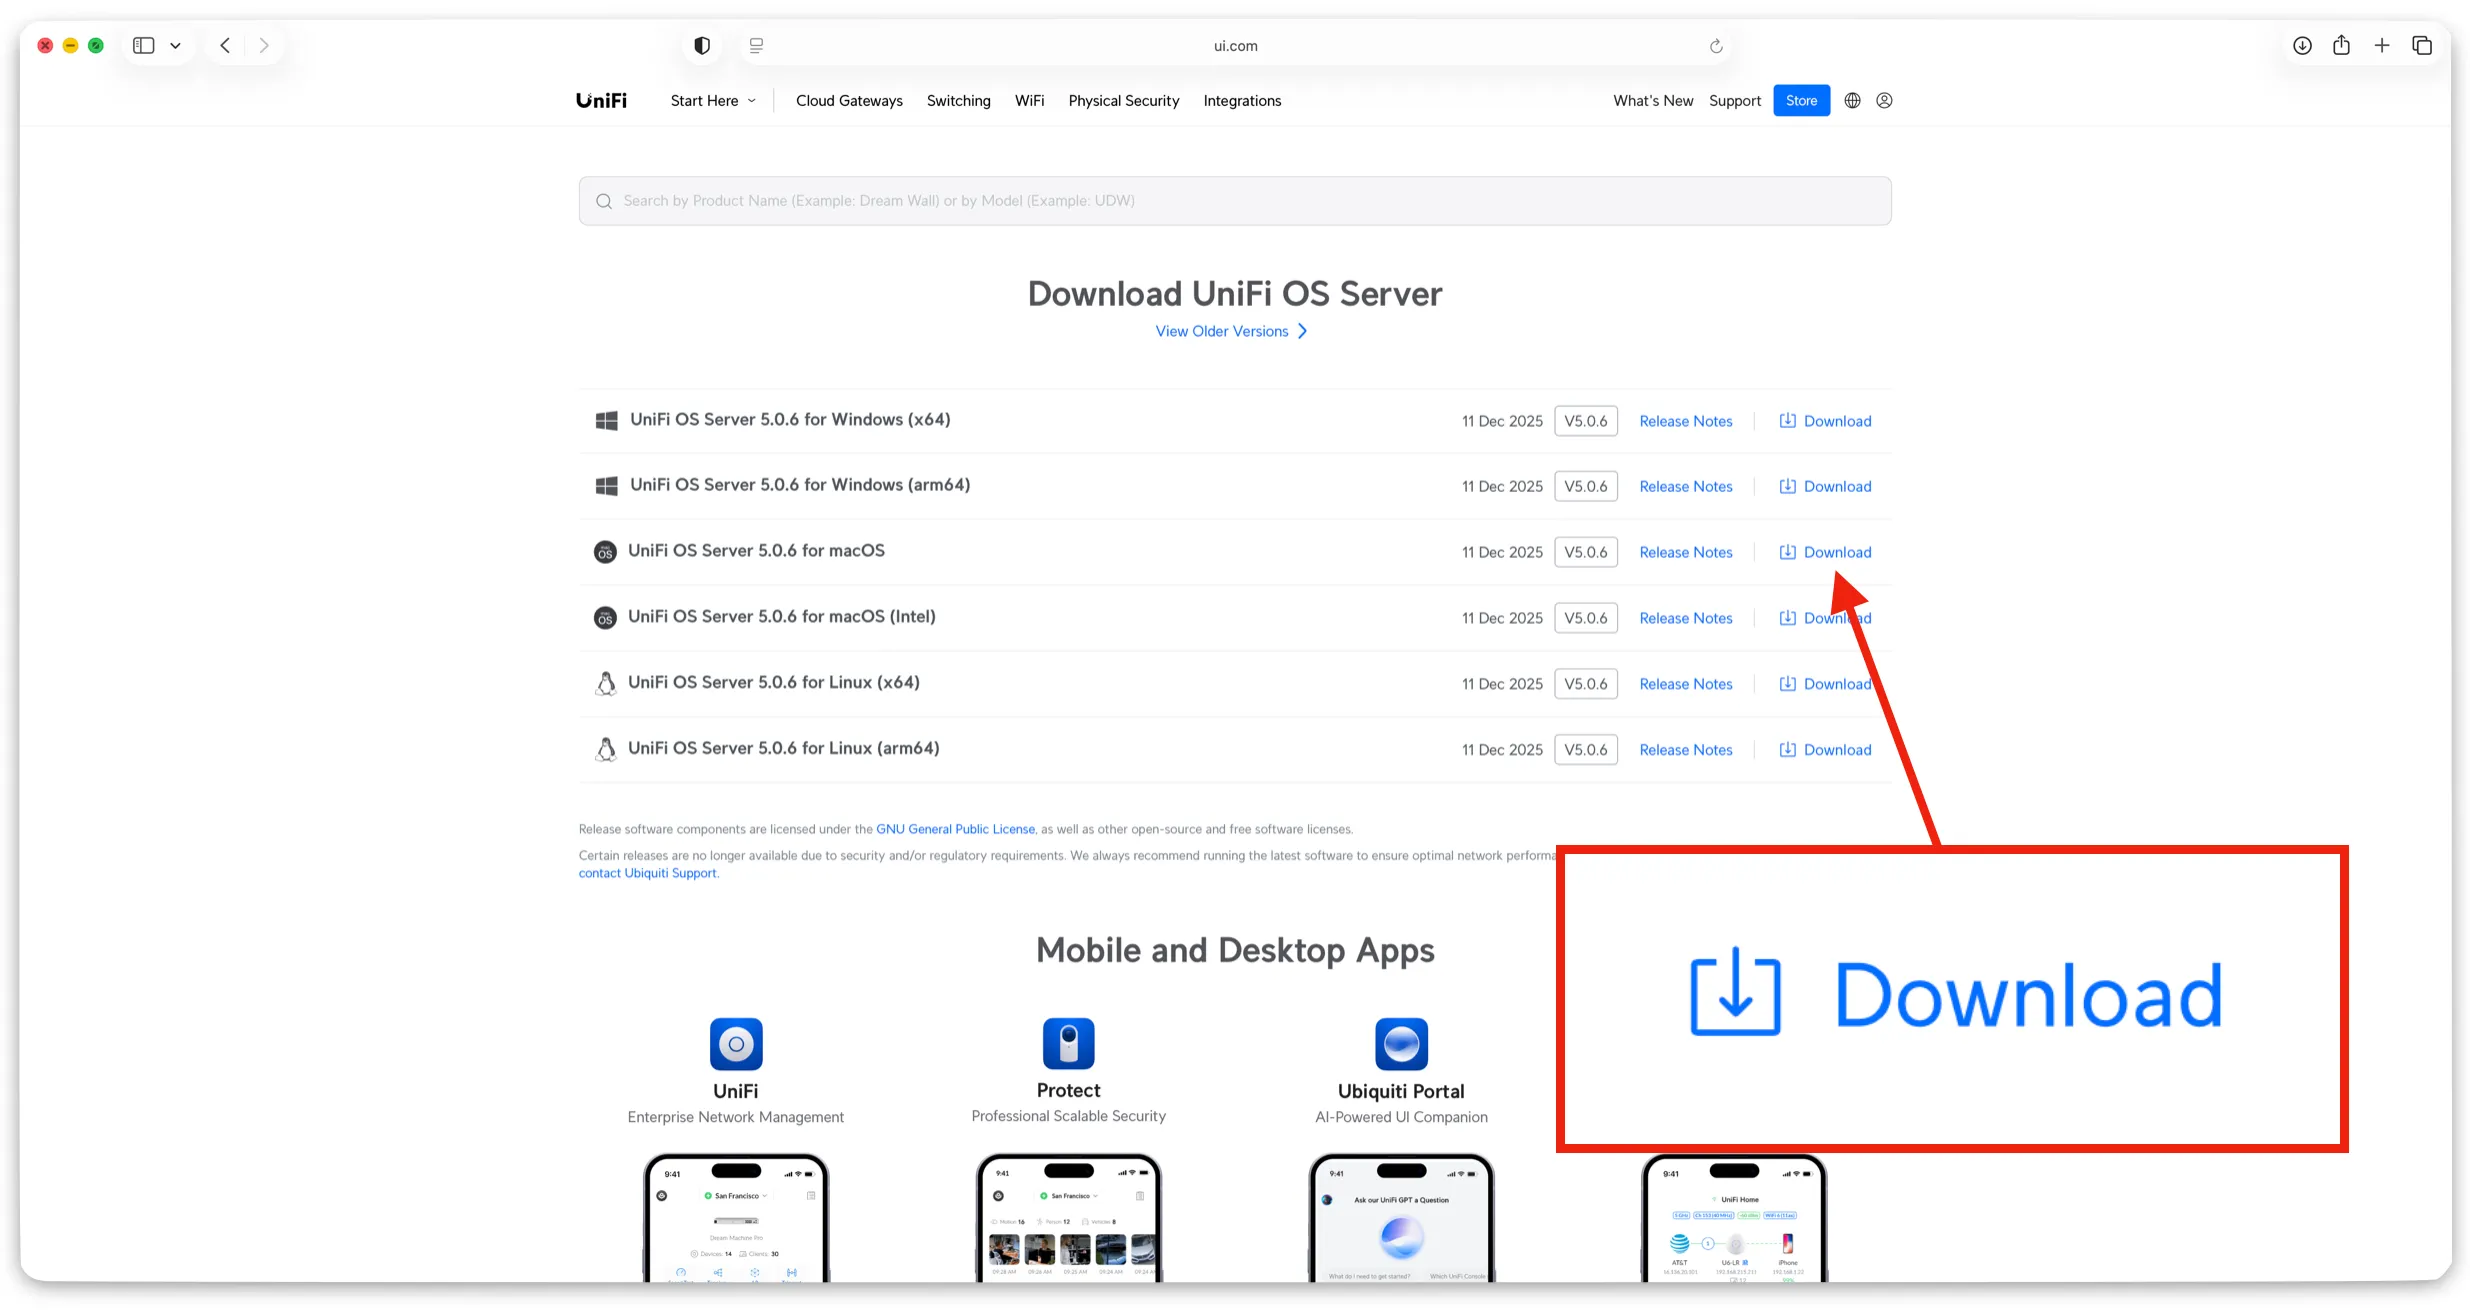Open the language globe icon next to Store

[x=1851, y=100]
